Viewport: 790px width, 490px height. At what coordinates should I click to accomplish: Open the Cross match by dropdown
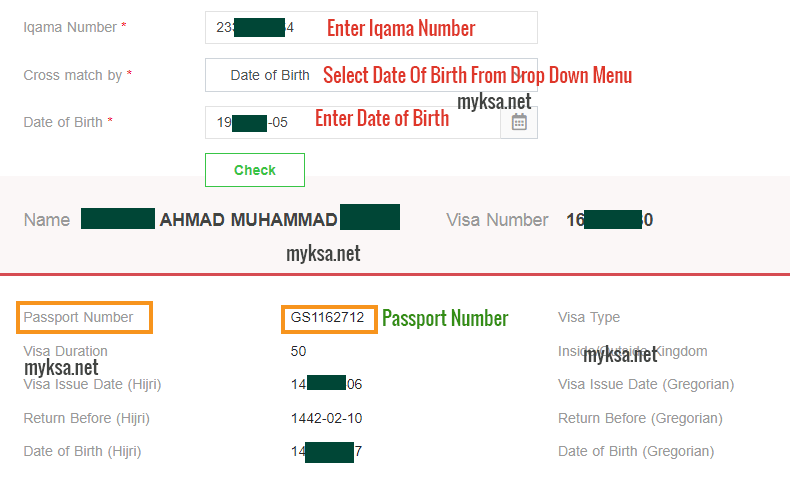click(x=371, y=75)
